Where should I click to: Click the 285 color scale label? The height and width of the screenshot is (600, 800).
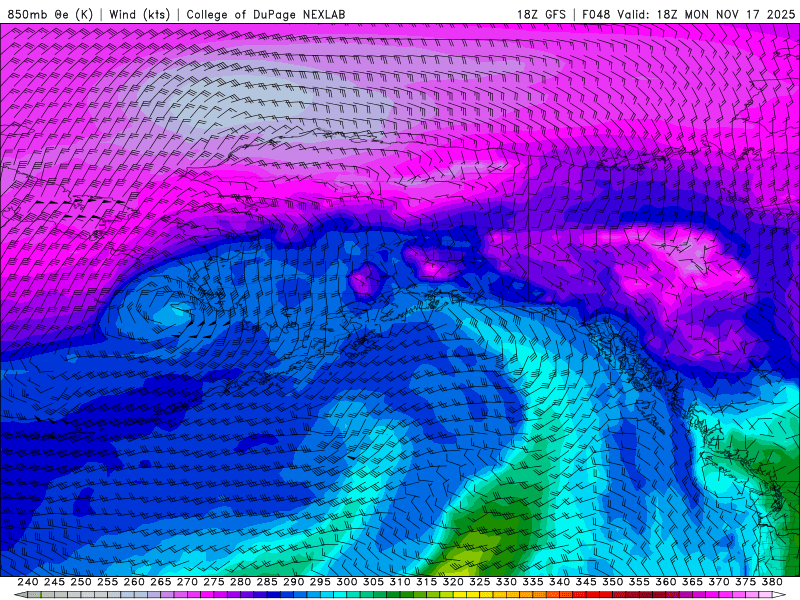click(x=267, y=582)
